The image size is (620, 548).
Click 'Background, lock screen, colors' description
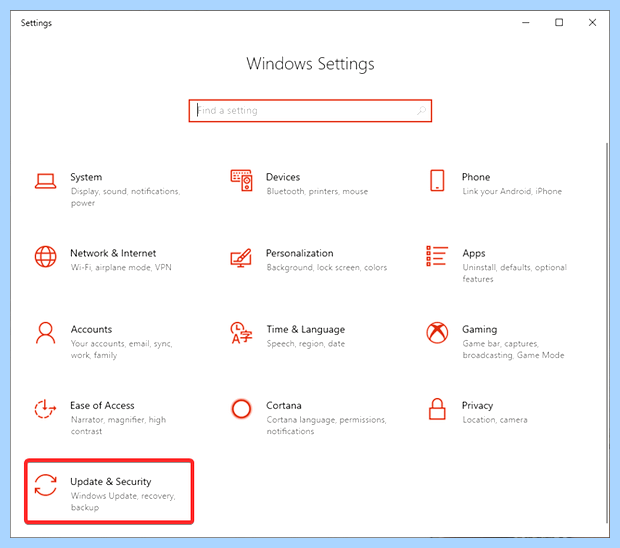pos(327,268)
